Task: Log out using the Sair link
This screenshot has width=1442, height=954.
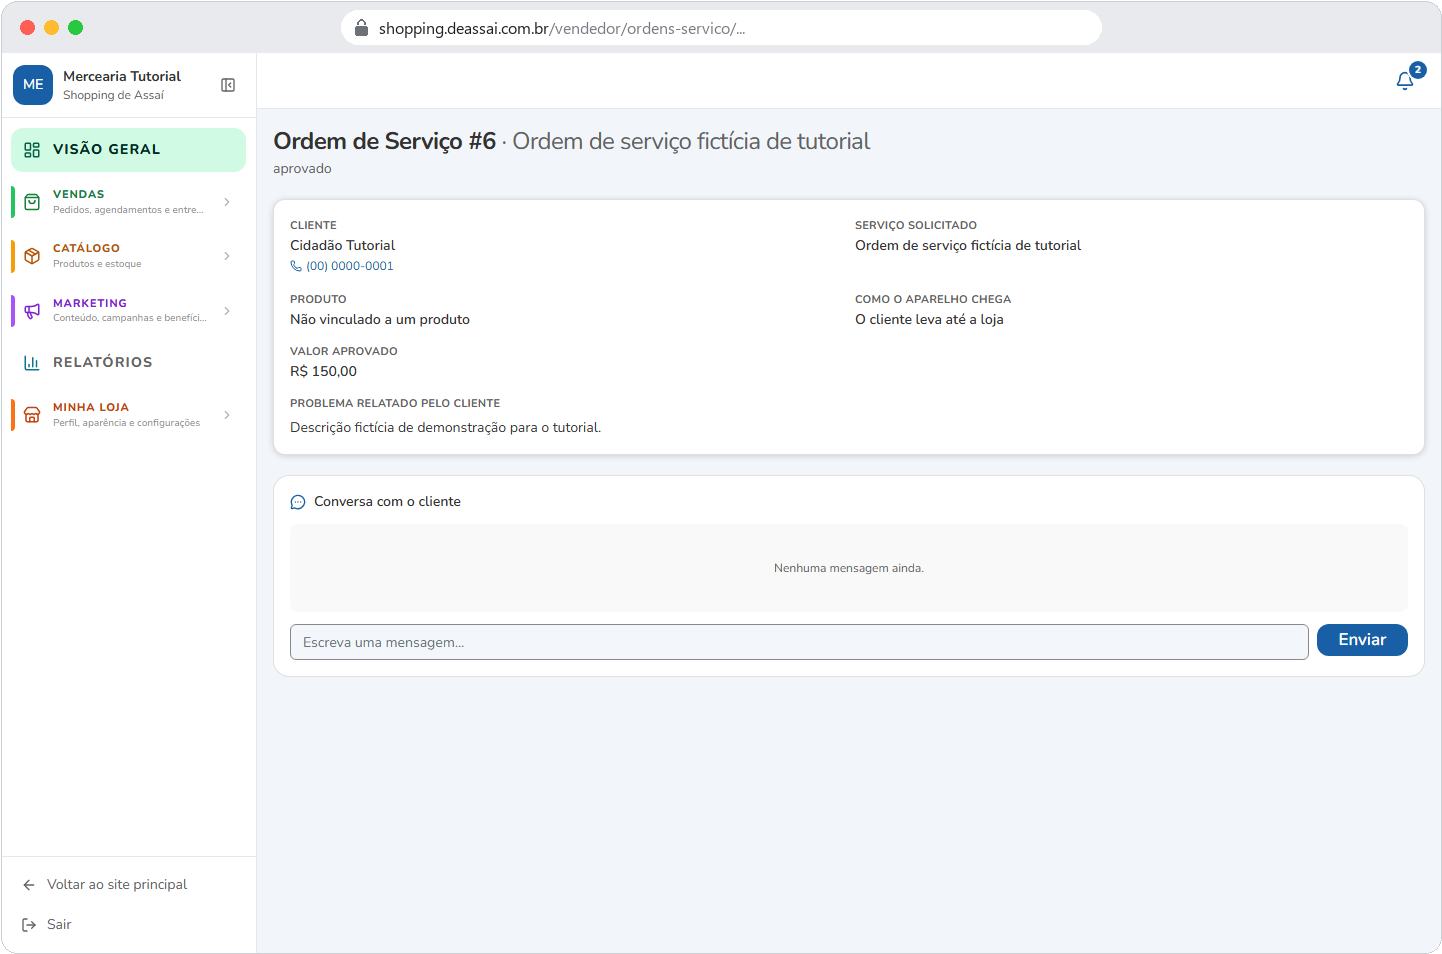Action: pyautogui.click(x=59, y=925)
